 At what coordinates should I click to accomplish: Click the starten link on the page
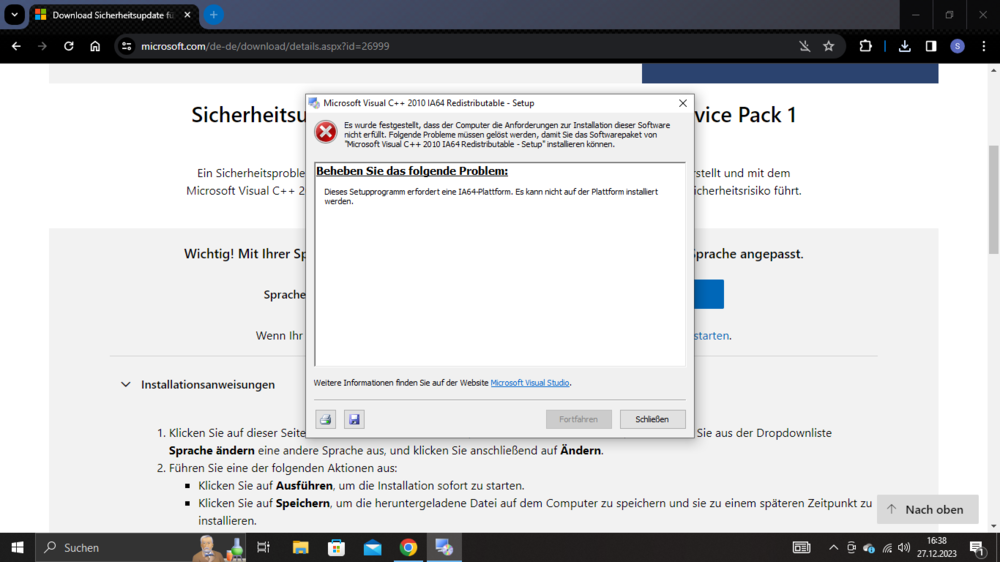tap(711, 336)
